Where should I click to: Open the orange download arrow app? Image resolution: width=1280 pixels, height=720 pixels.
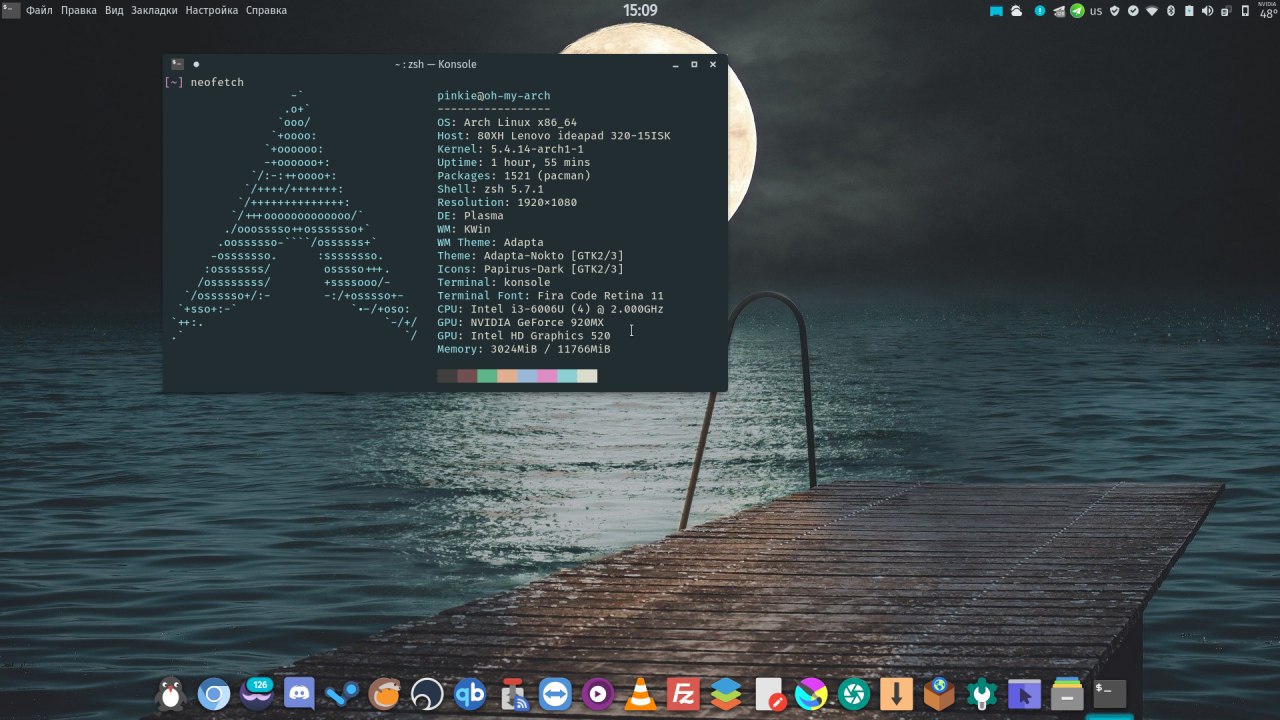coord(897,693)
